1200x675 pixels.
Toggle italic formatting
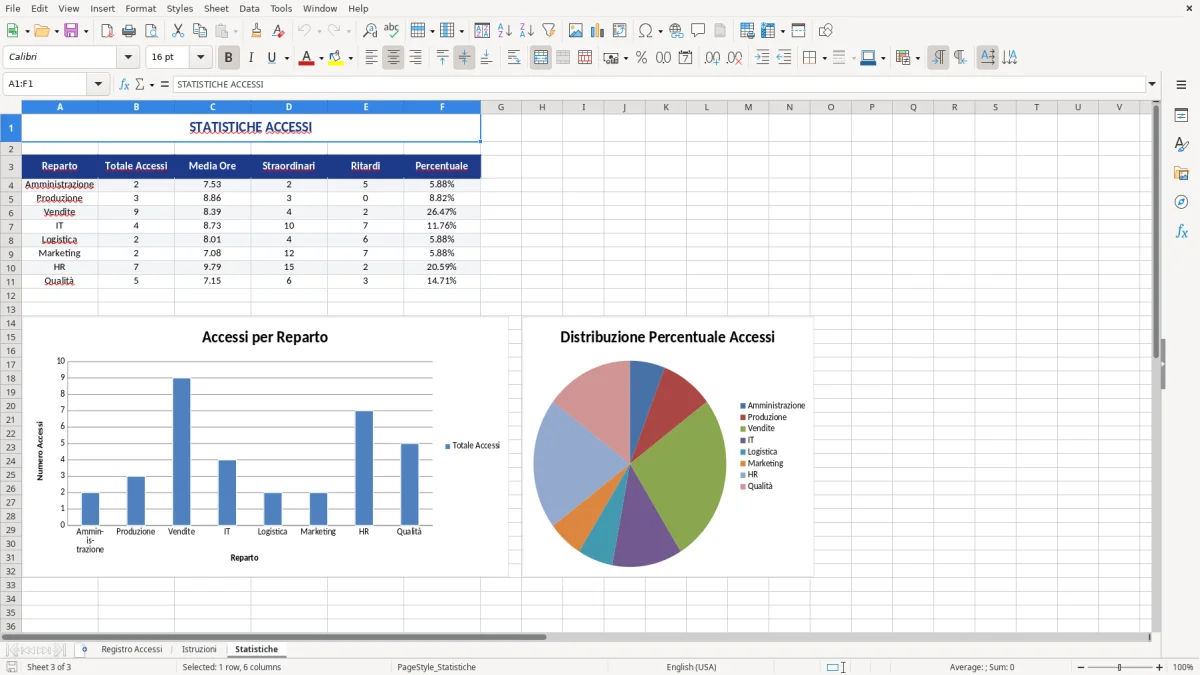click(251, 57)
